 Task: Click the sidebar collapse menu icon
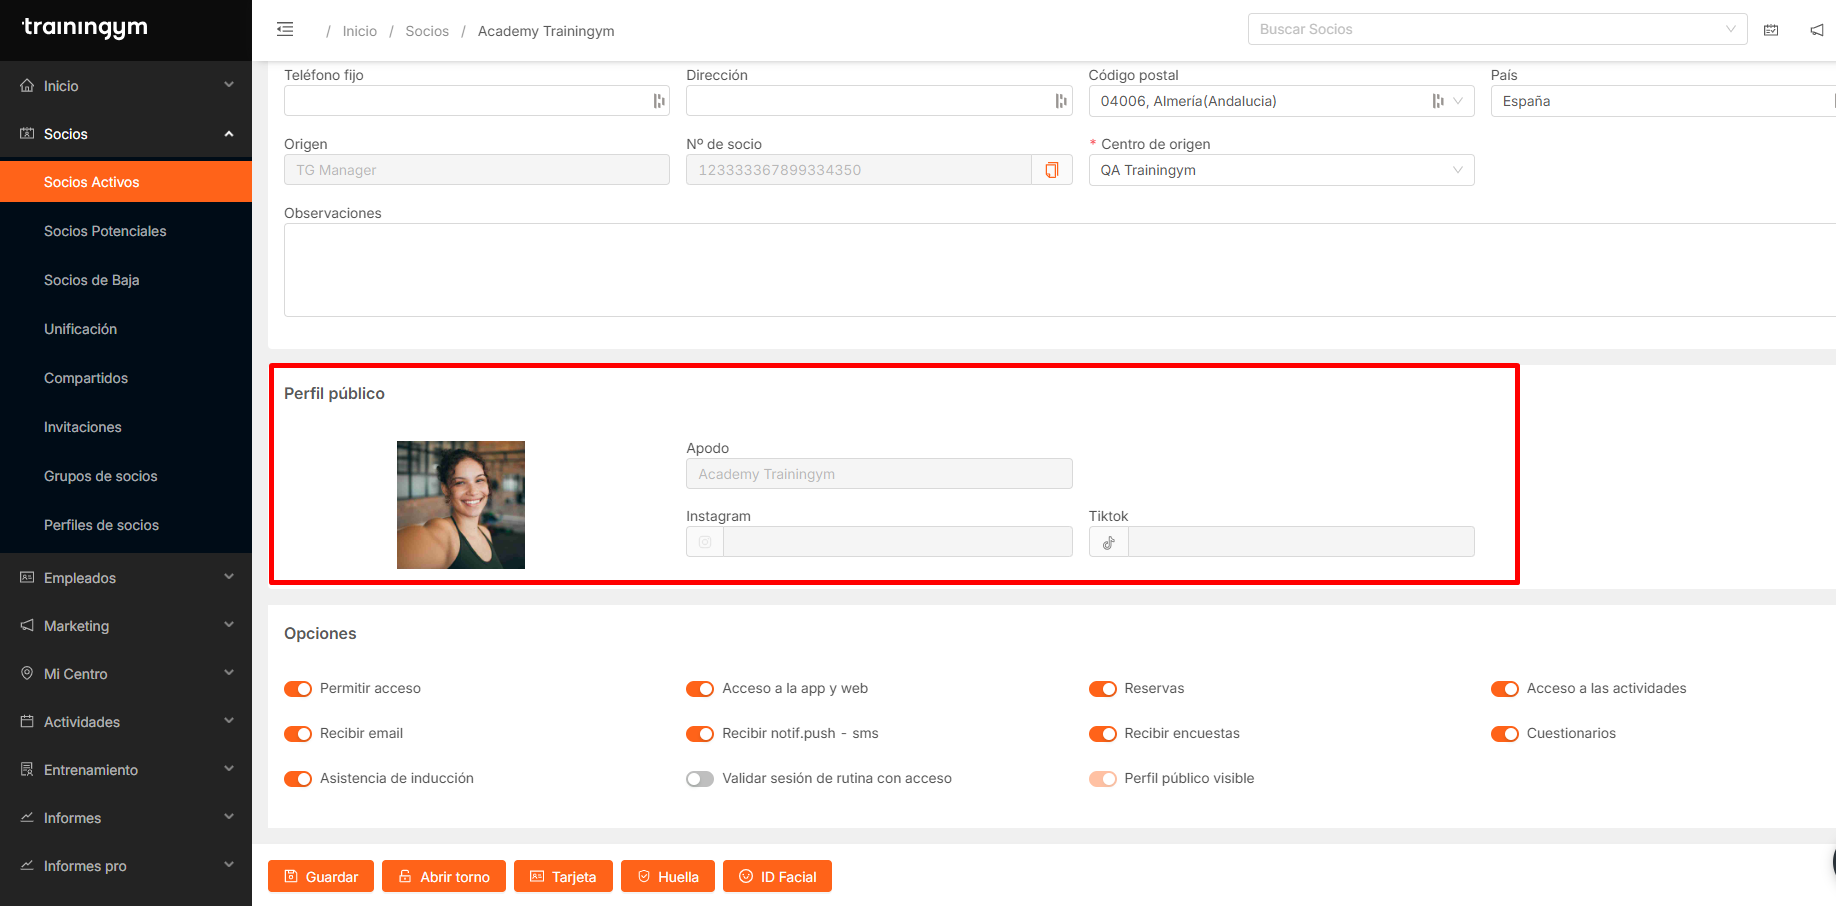285,29
